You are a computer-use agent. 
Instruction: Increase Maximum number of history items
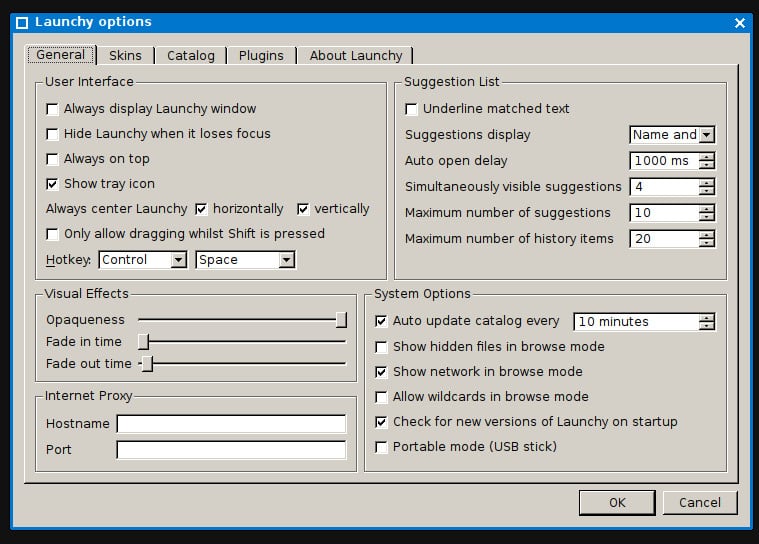point(707,235)
